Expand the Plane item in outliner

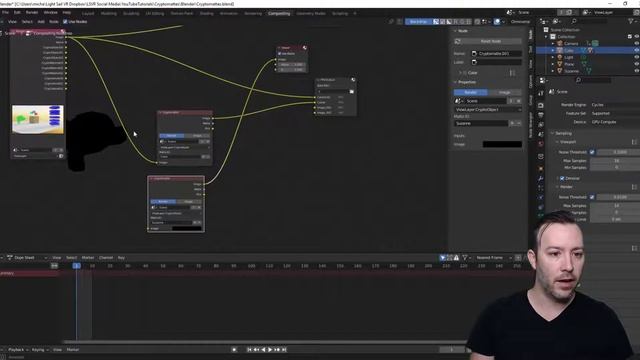(x=553, y=64)
